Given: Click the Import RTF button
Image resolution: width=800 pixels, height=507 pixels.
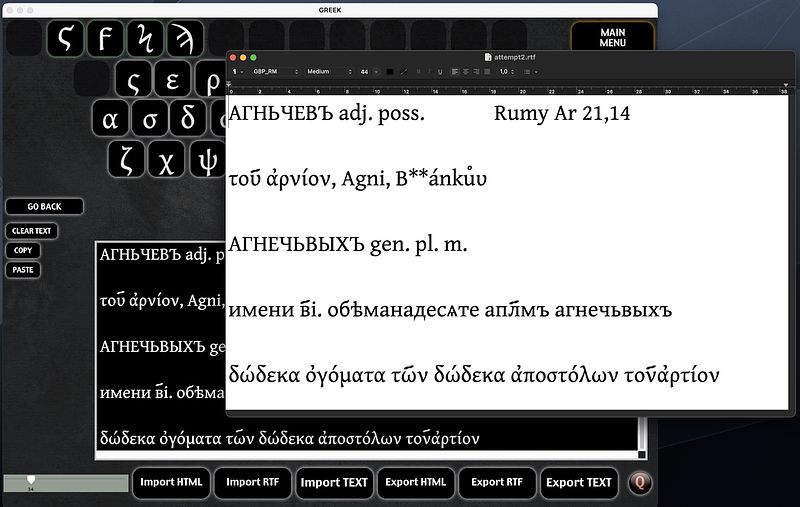Looking at the screenshot, I should [250, 482].
